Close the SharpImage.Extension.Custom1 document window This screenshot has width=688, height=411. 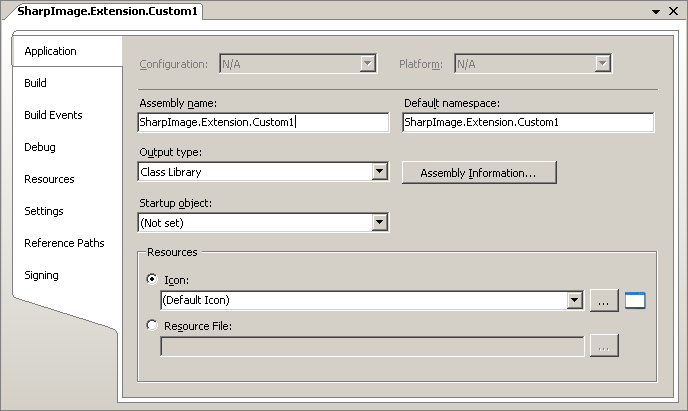675,11
